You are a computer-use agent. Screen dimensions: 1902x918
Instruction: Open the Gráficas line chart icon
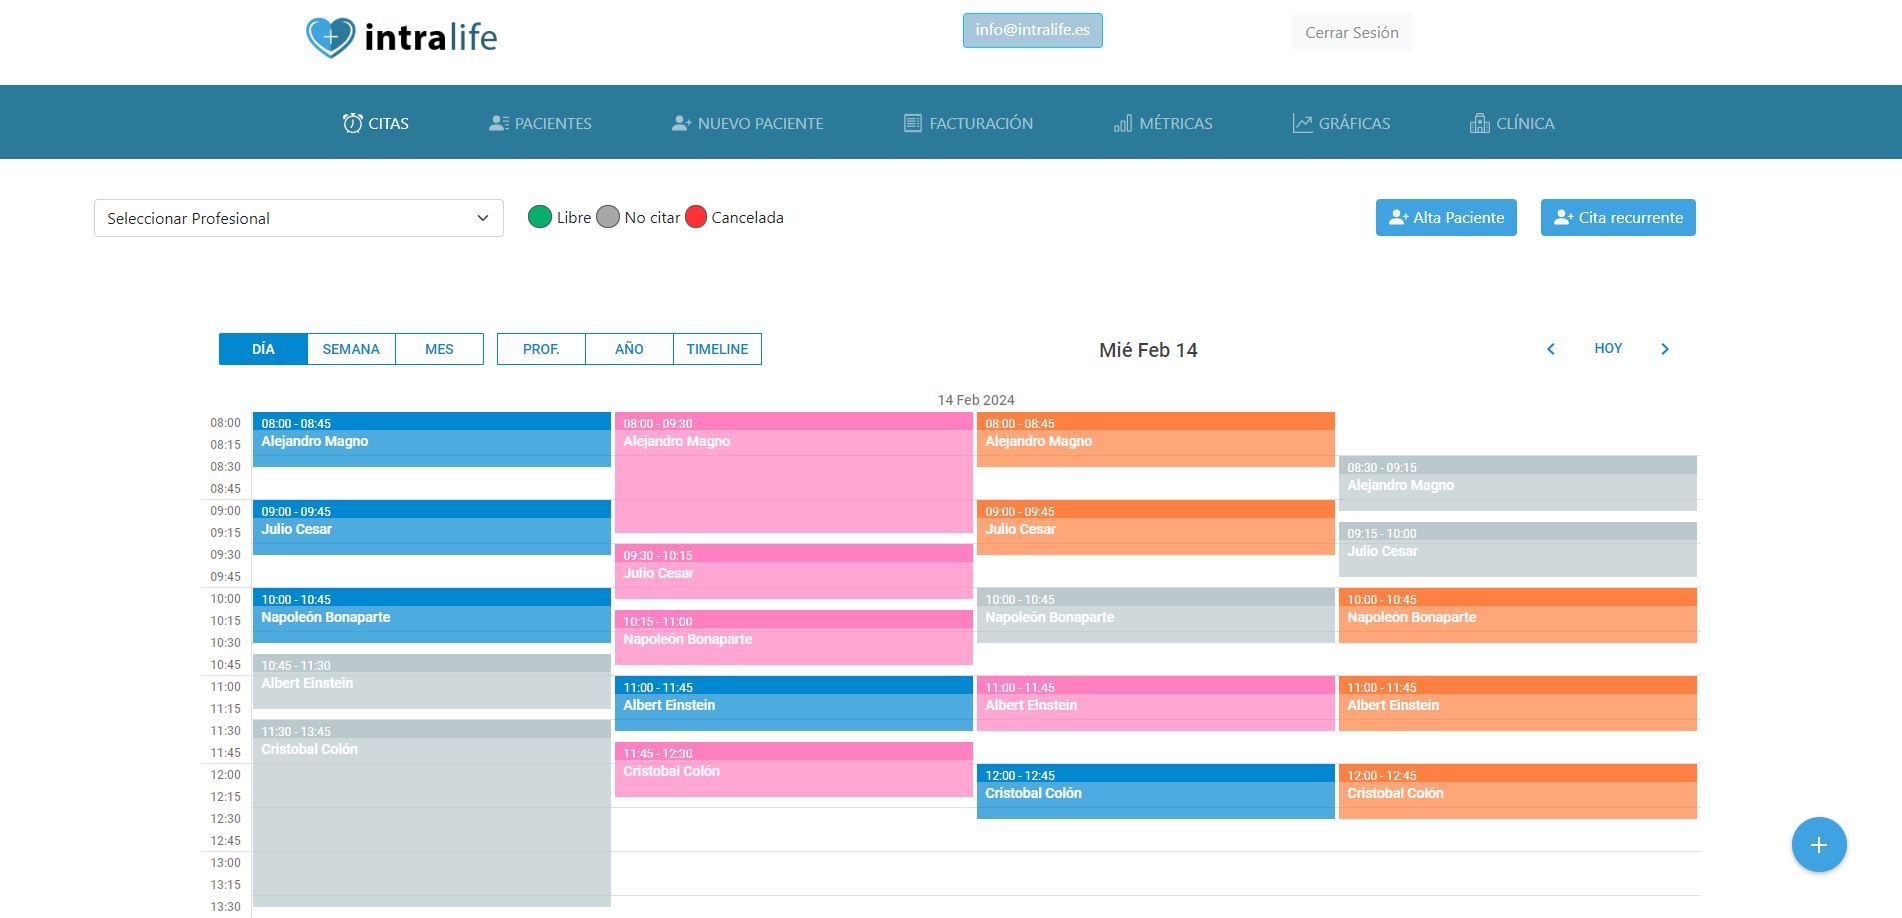tap(1302, 123)
